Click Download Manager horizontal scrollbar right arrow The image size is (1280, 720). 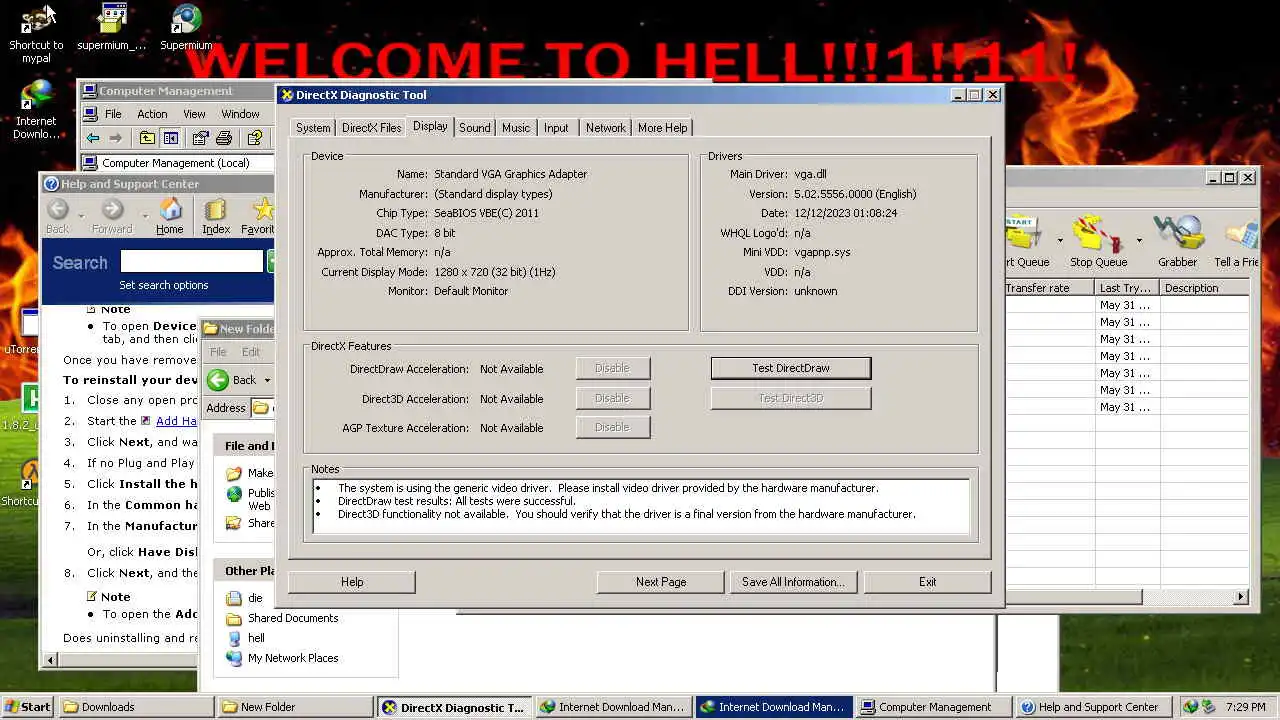coord(1241,597)
